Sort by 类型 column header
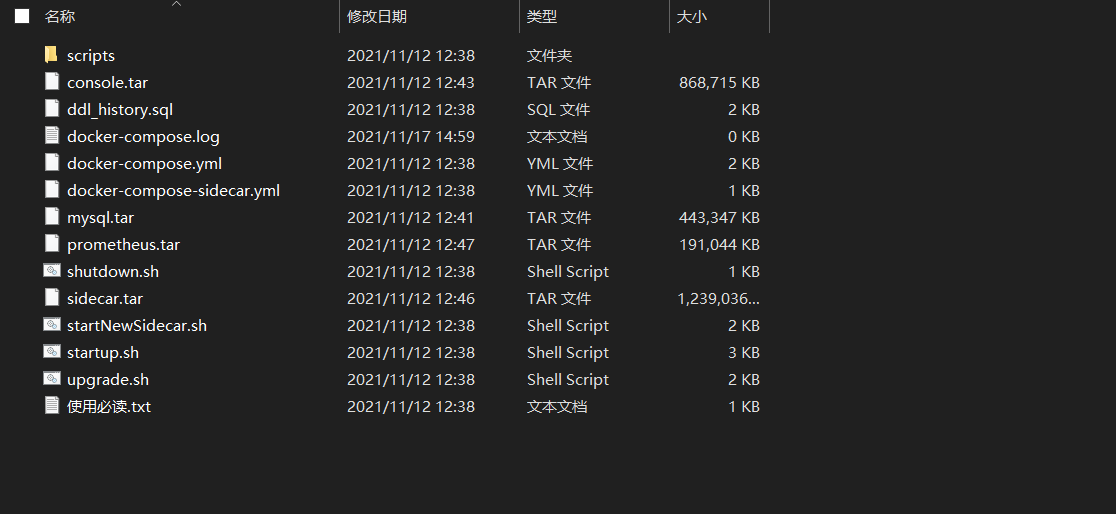1116x514 pixels. 542,17
